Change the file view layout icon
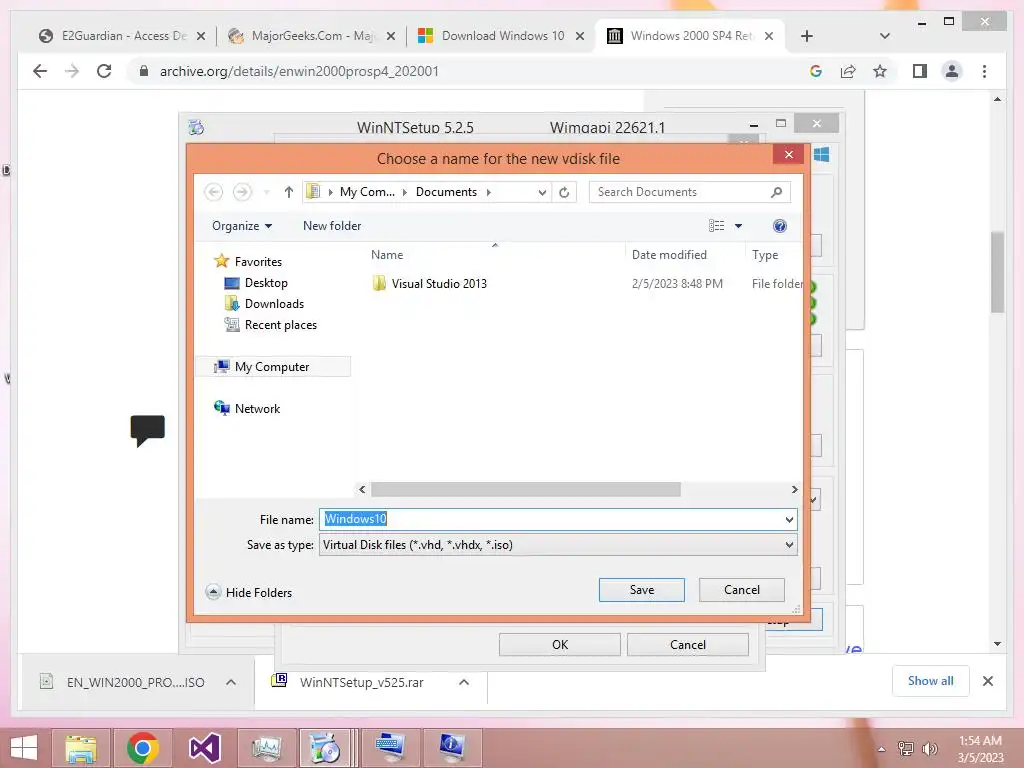 pos(716,226)
